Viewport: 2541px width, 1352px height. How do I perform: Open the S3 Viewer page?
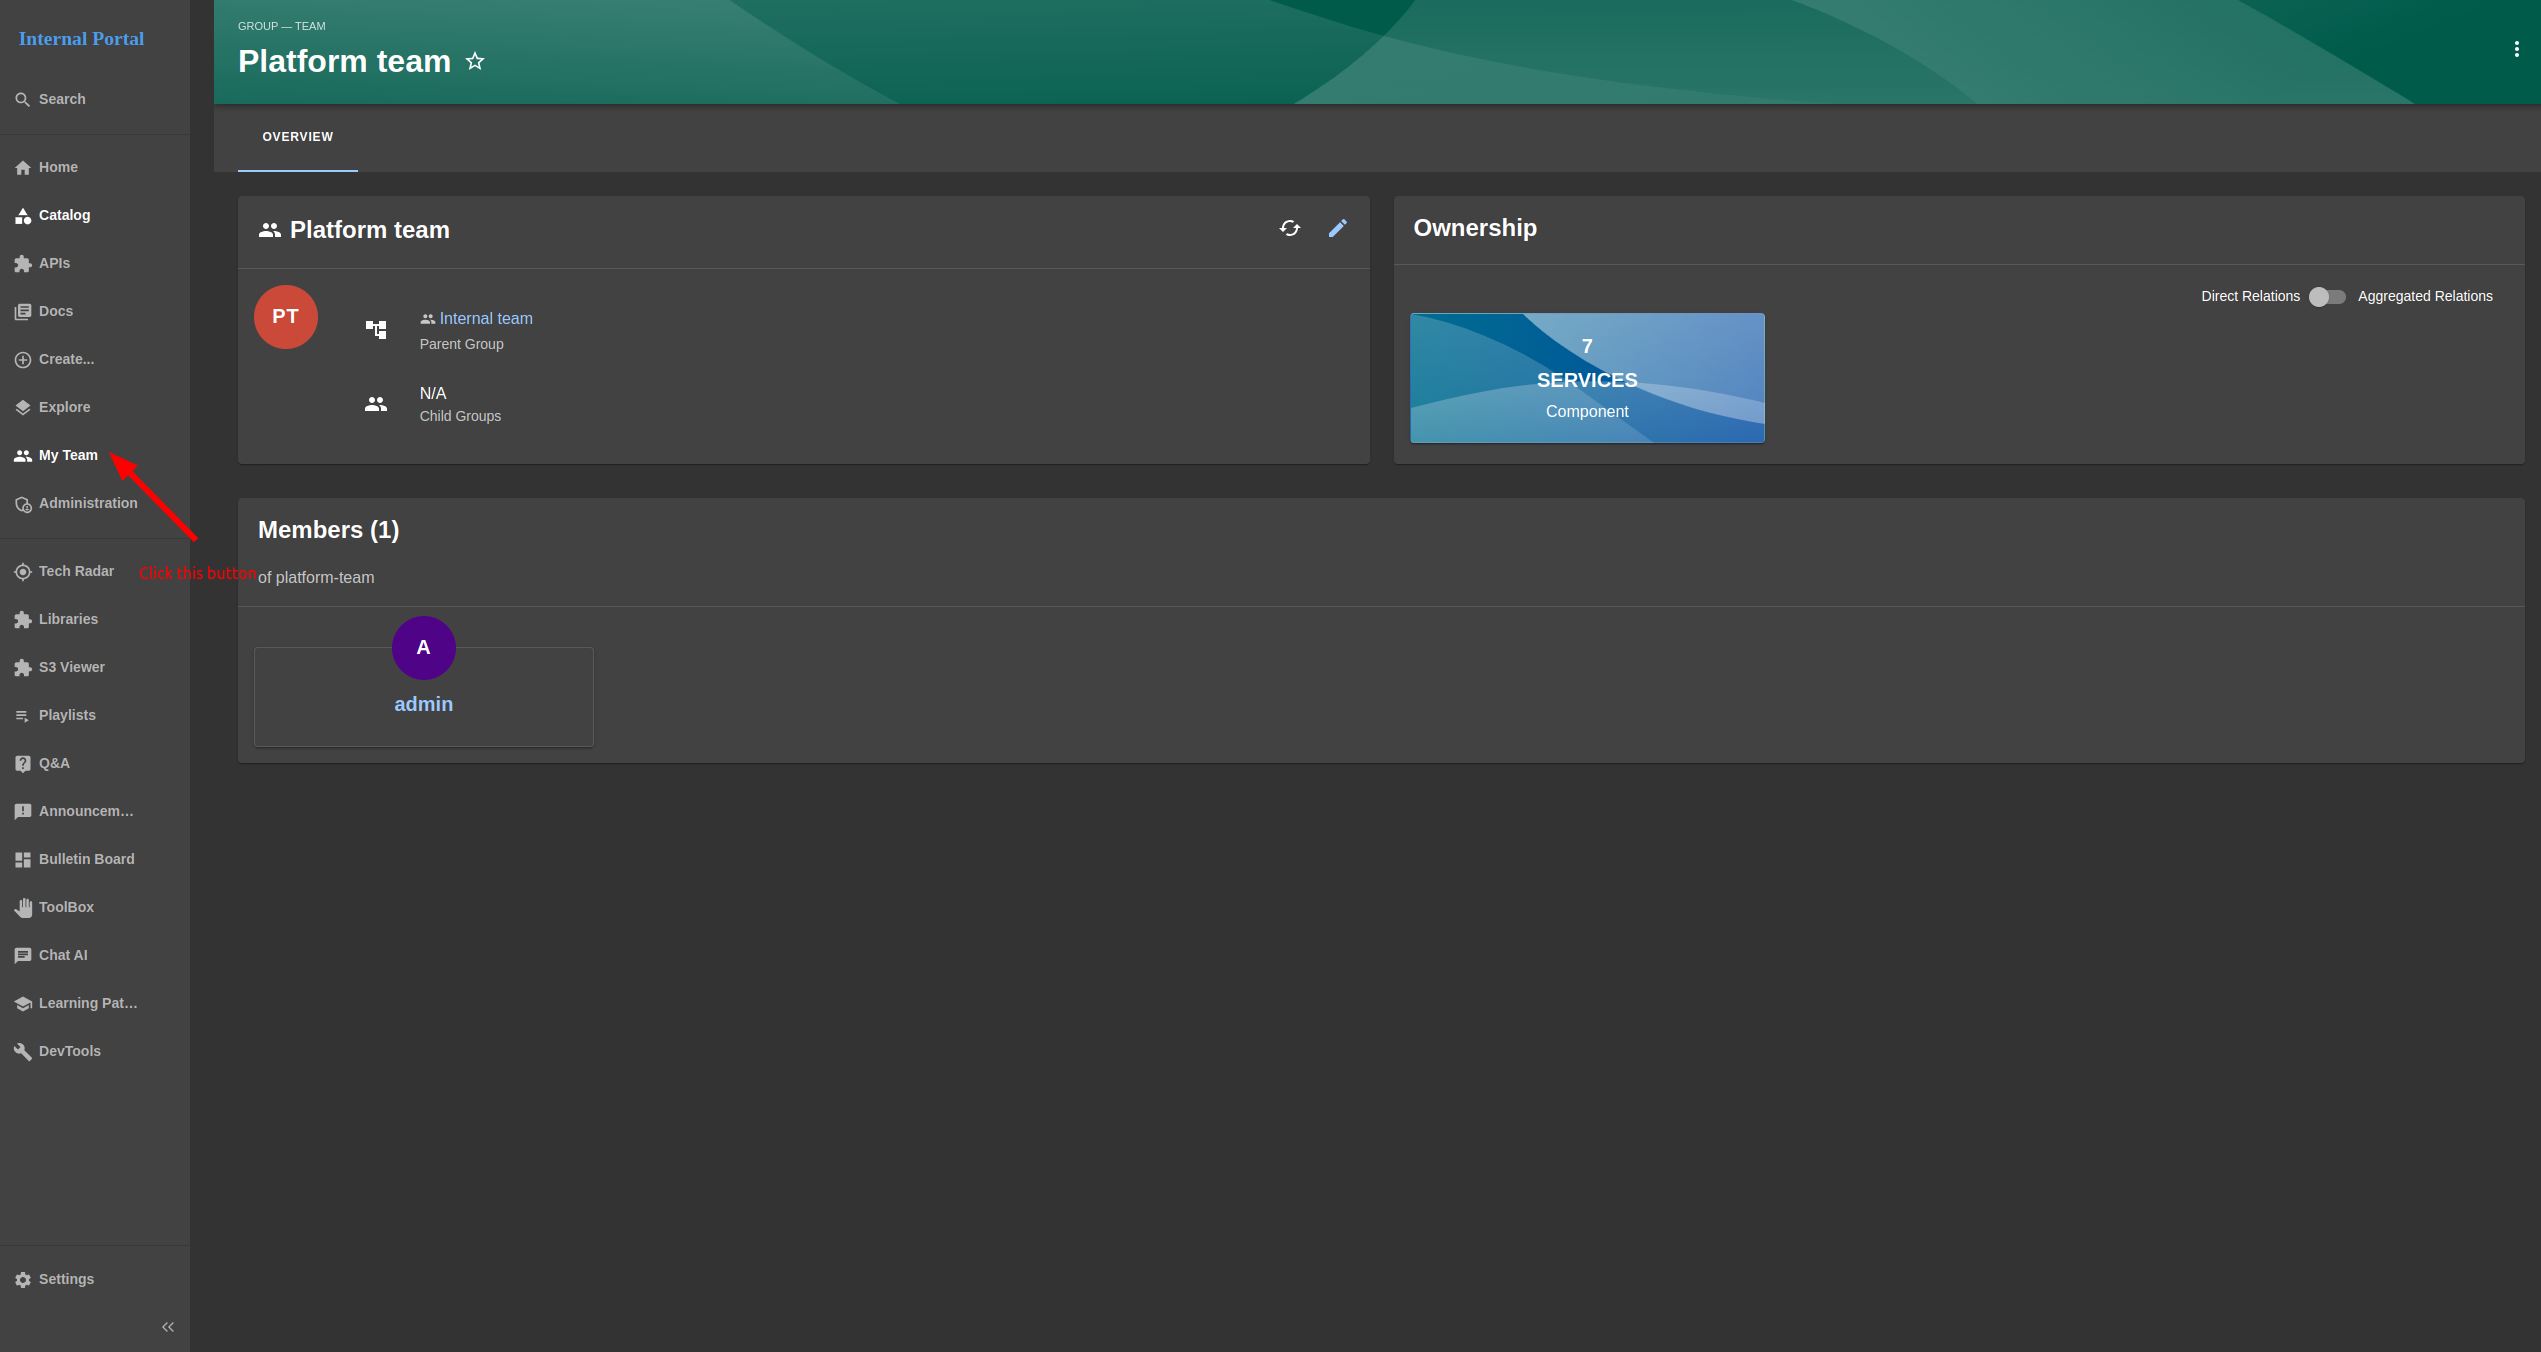pos(71,667)
